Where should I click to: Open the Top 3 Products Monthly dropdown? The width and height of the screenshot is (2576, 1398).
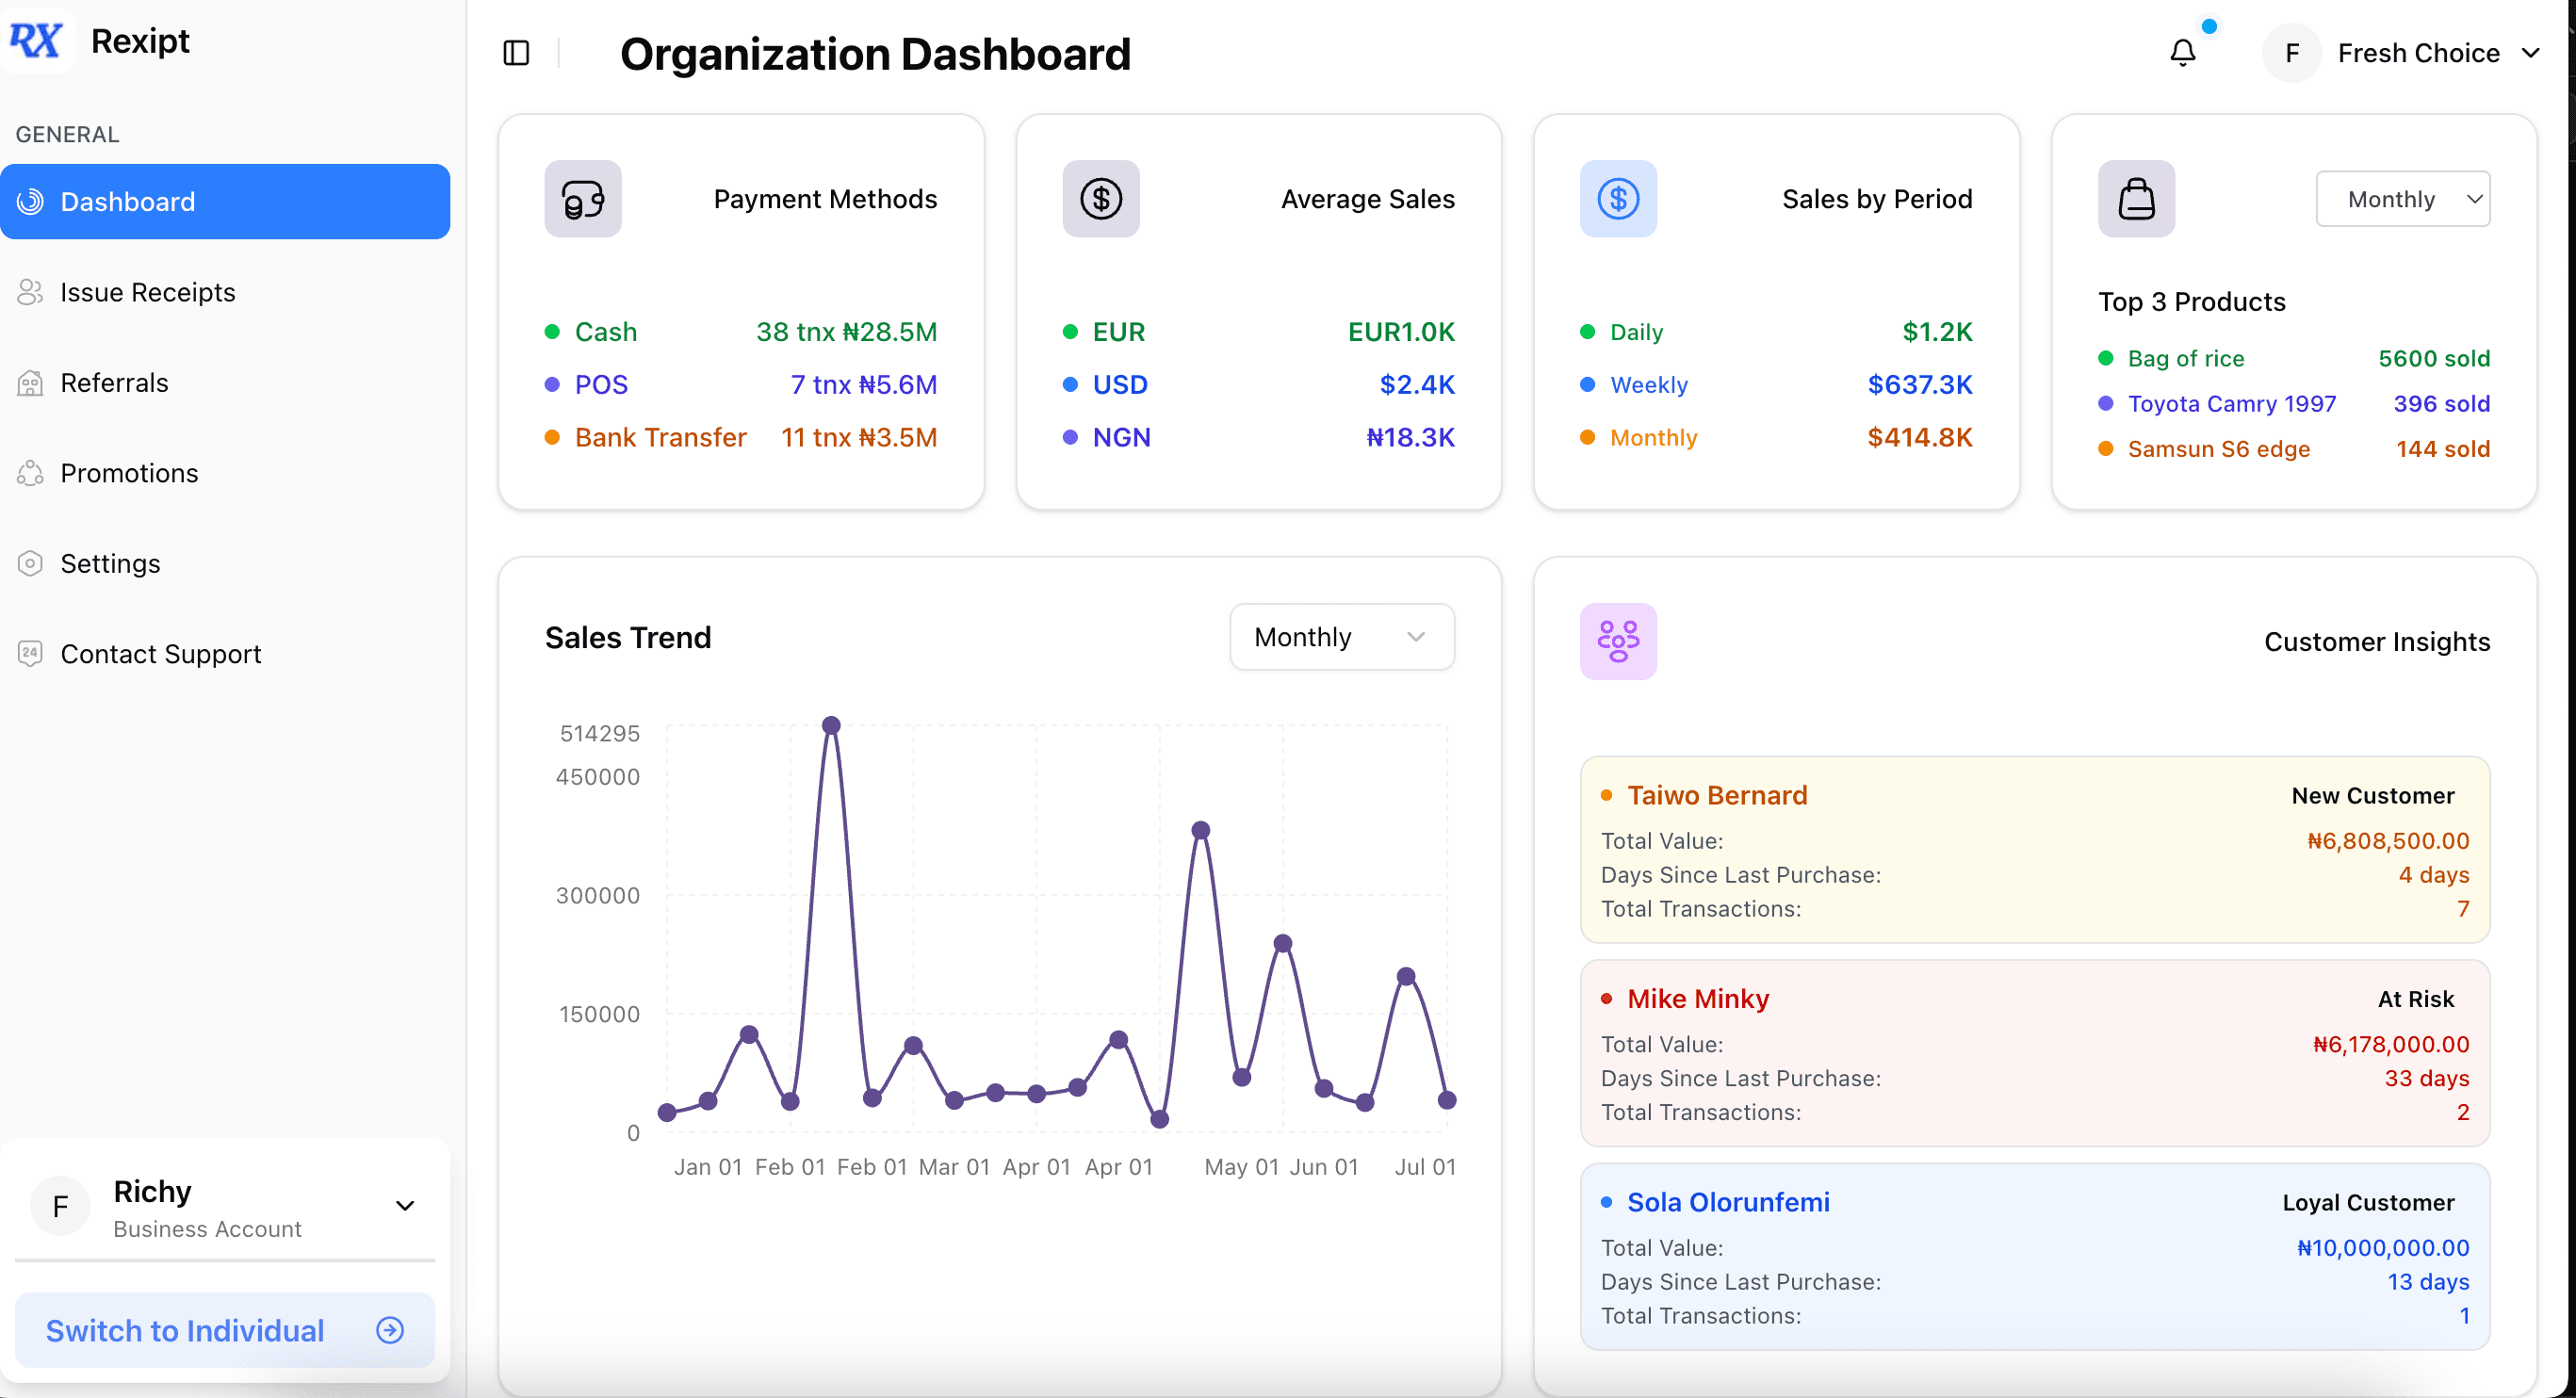point(2403,198)
